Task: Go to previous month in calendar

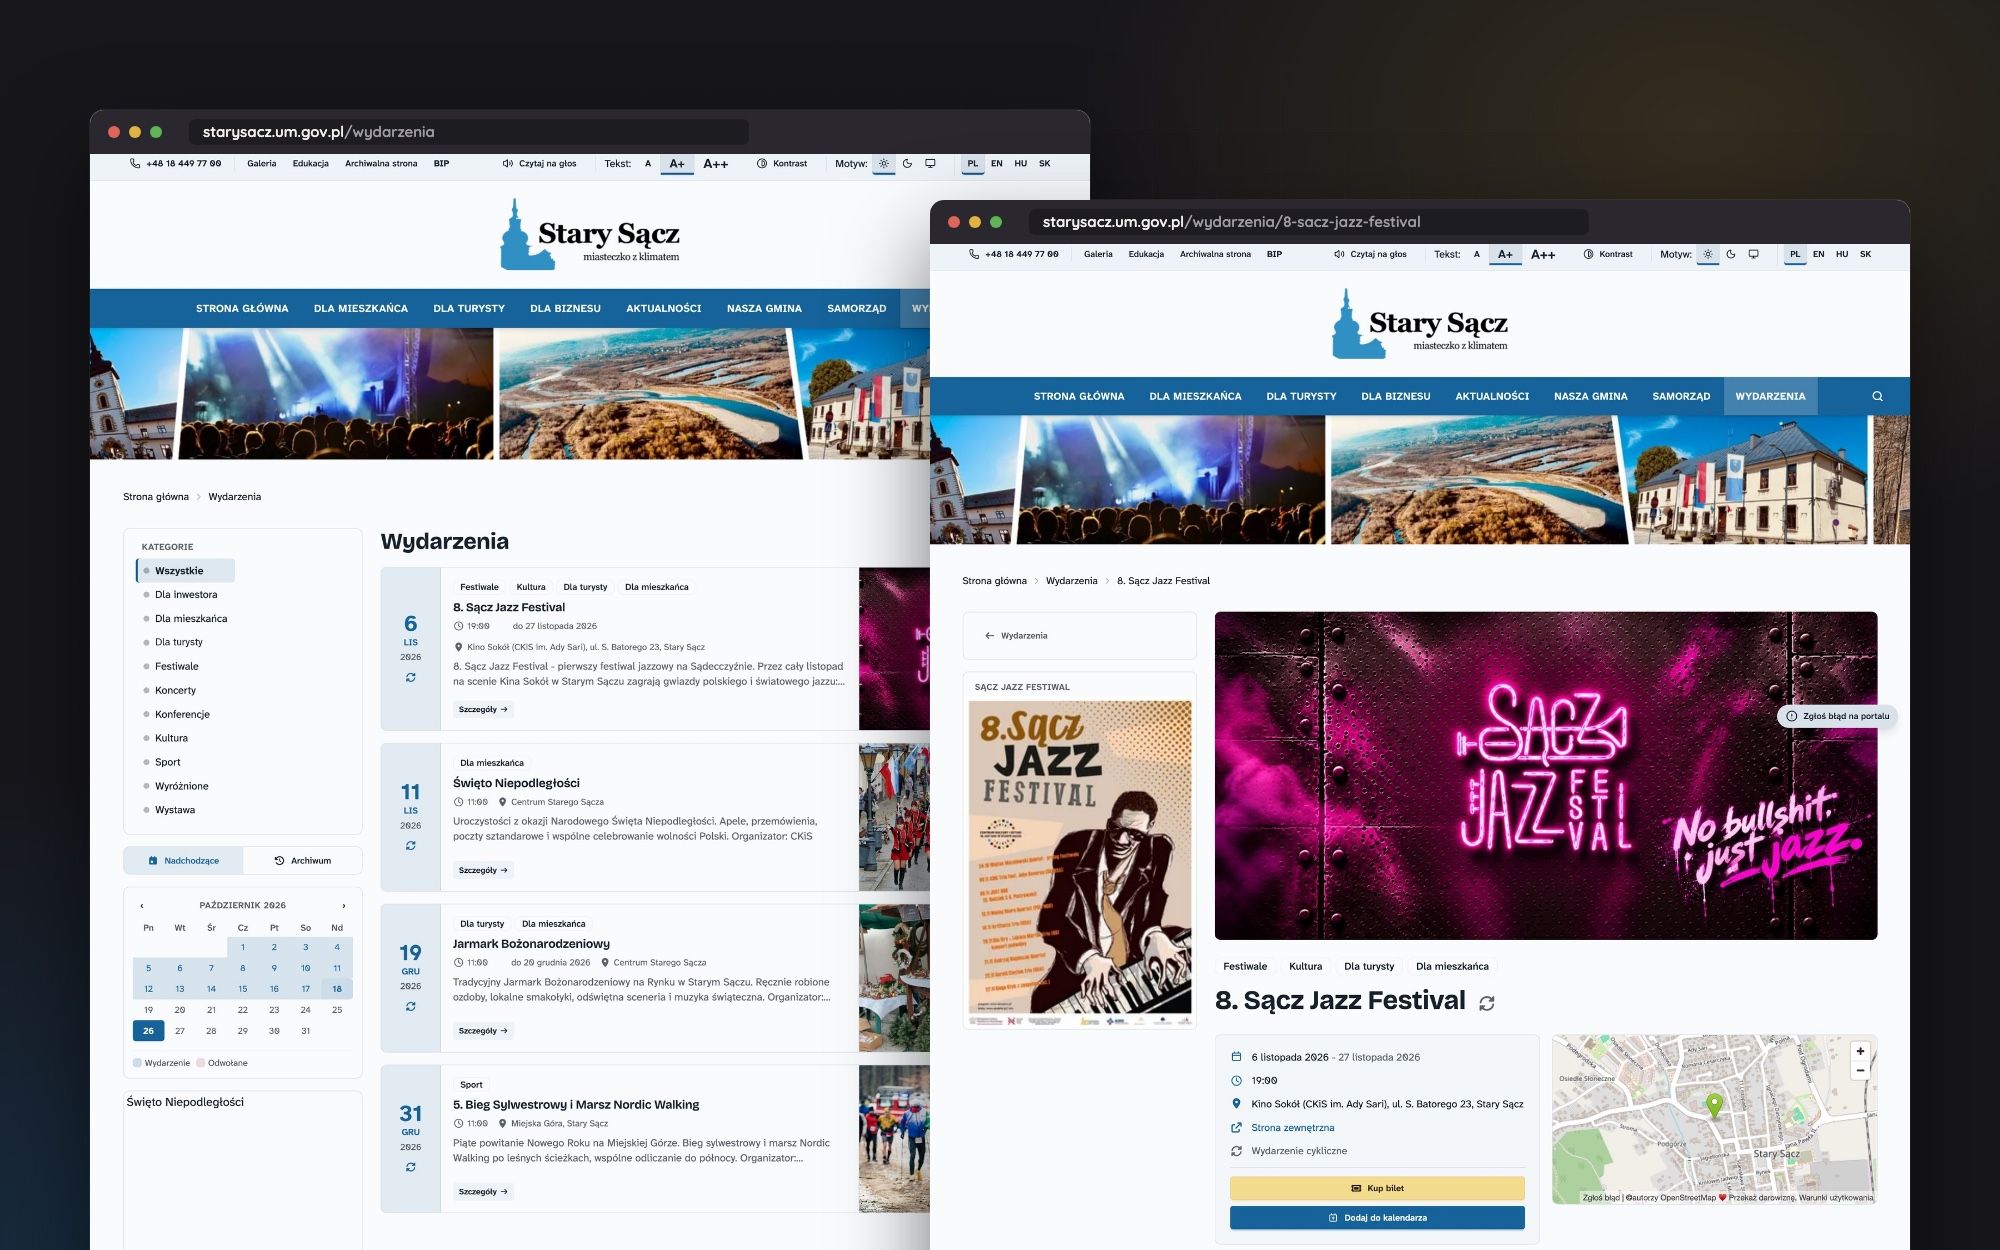Action: tap(142, 905)
